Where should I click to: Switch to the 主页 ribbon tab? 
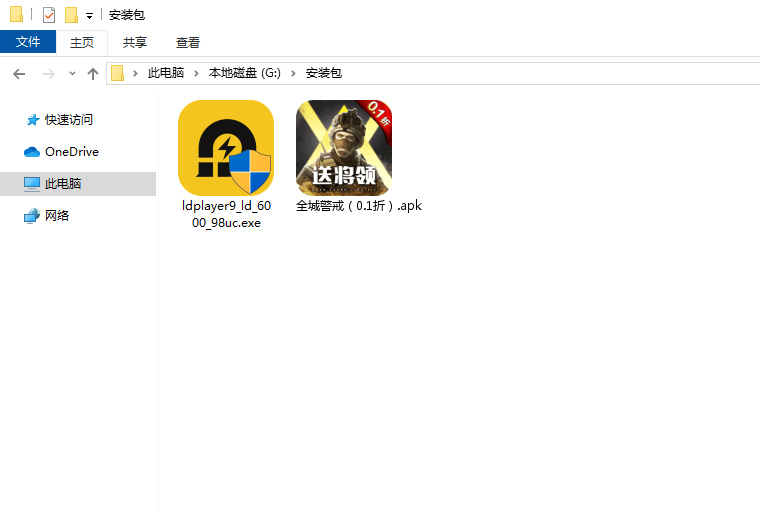tap(82, 42)
